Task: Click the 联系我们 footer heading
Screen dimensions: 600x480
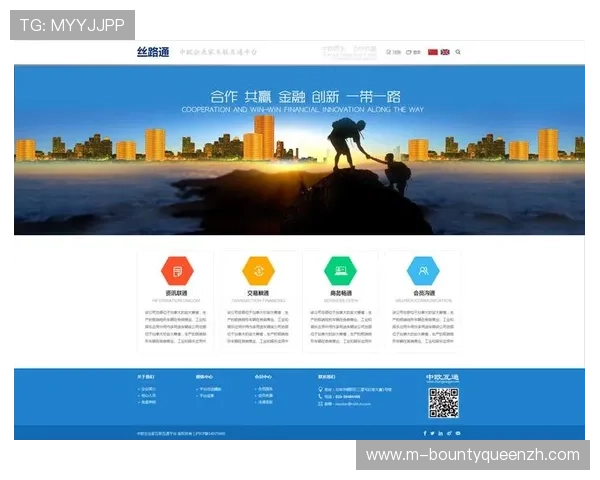Action: [x=326, y=377]
